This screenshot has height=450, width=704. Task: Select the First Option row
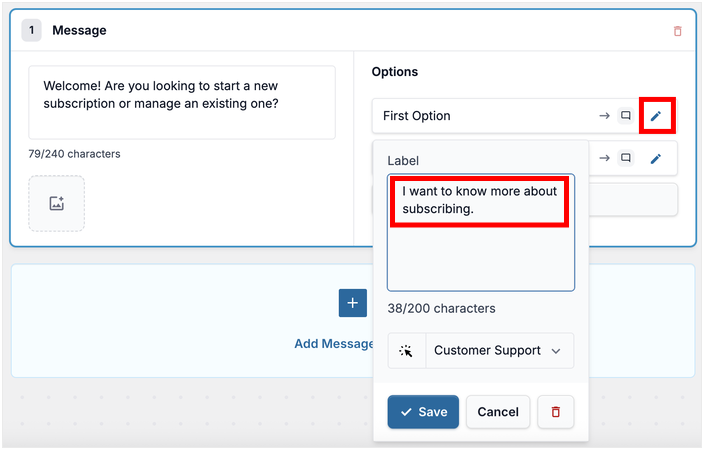click(x=480, y=116)
